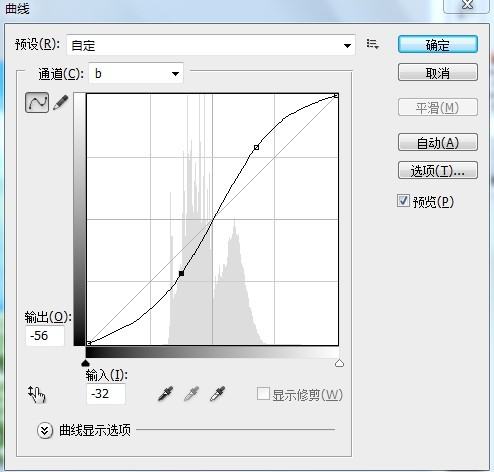Pick the black point eyedropper
This screenshot has width=494, height=472.
(165, 394)
